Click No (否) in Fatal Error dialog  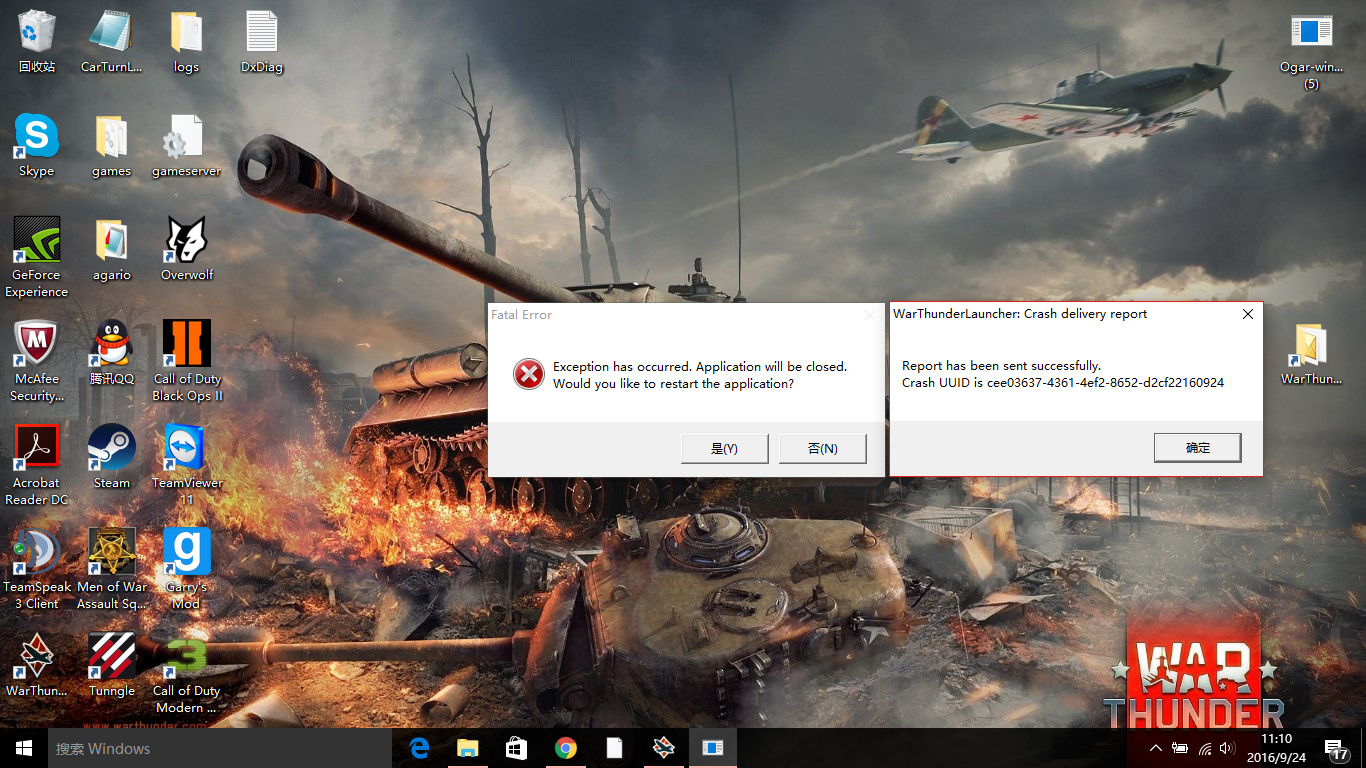(822, 449)
